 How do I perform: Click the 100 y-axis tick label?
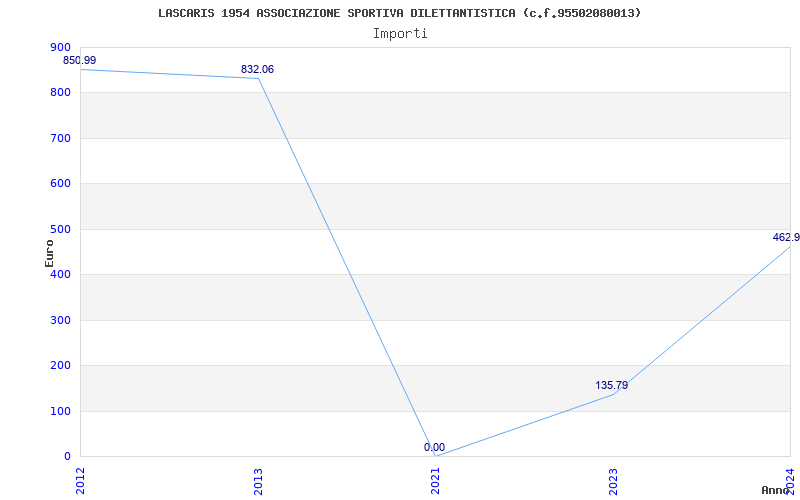60,411
